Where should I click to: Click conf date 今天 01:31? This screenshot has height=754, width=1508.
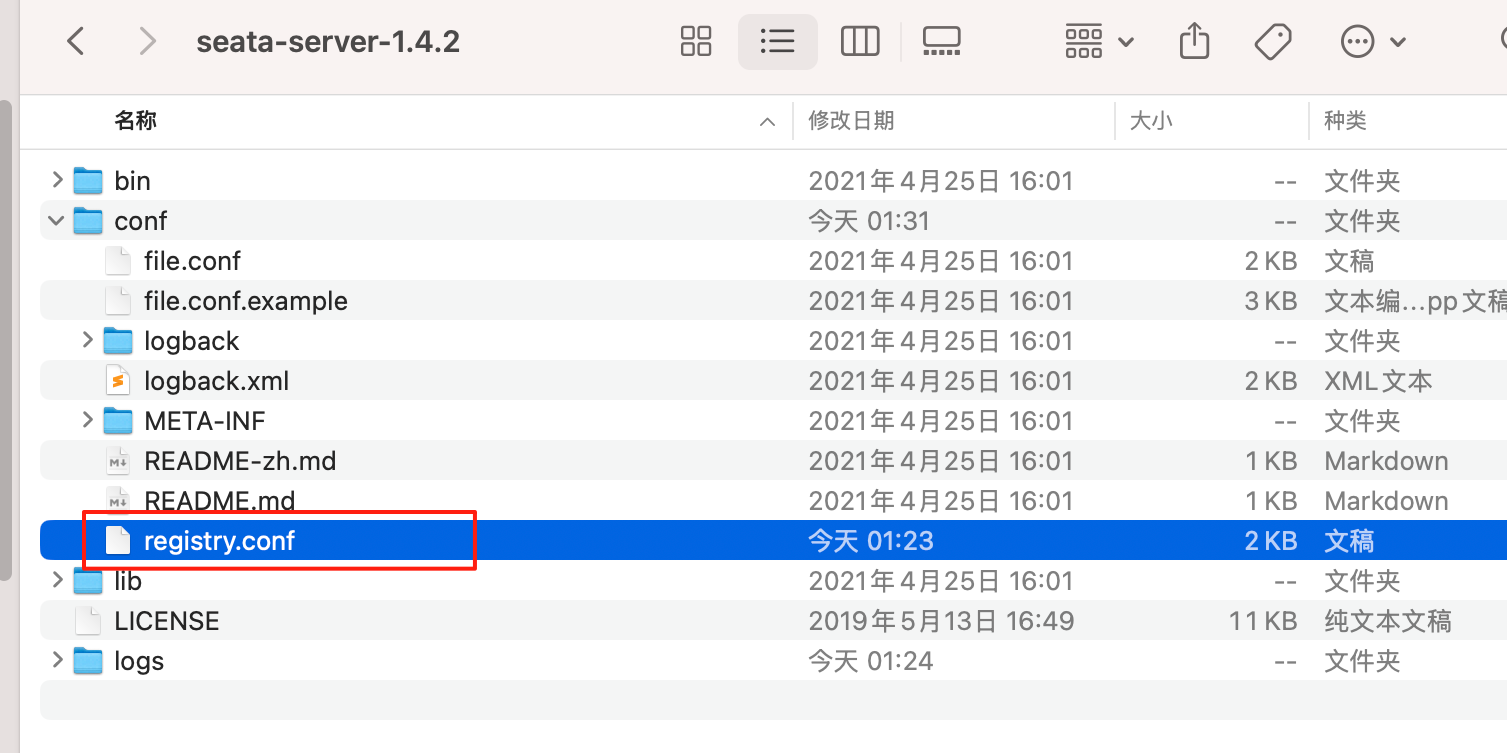869,221
